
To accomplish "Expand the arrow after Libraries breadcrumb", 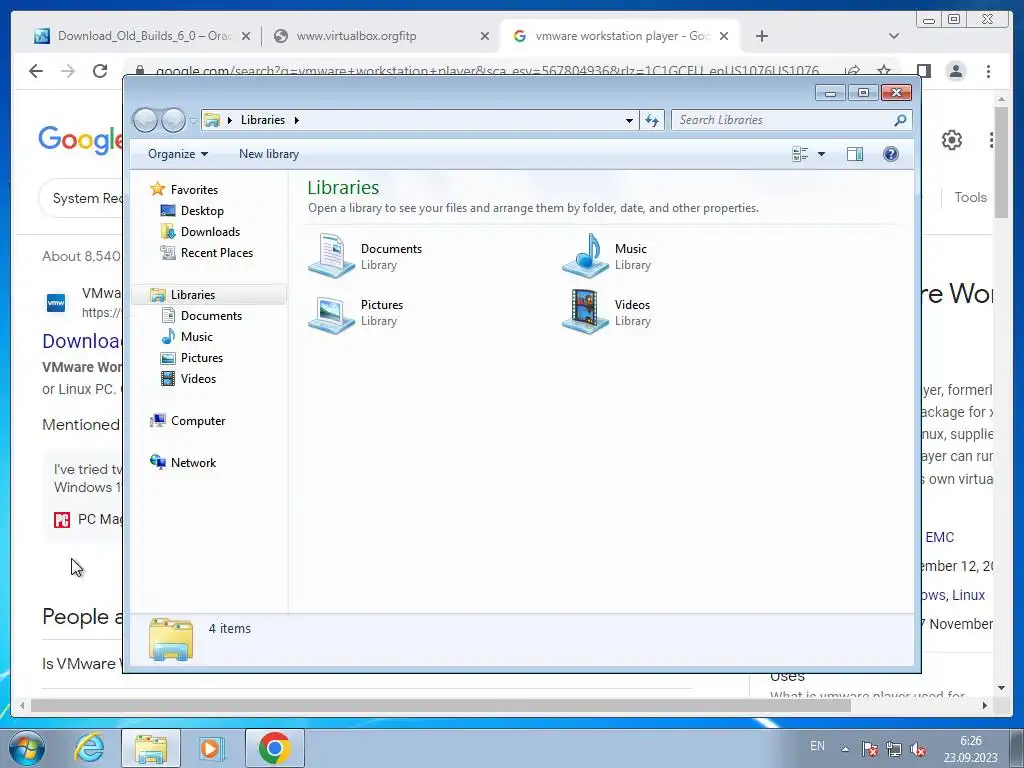I will coord(296,120).
